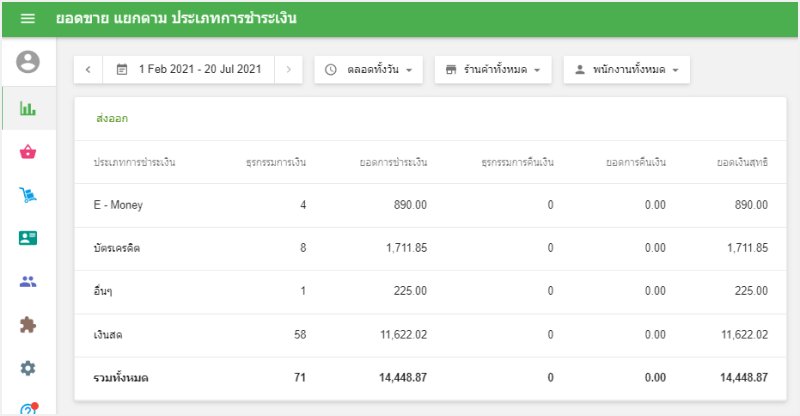Viewport: 800px width, 416px height.
Task: Select the อื่นๆ row label
Action: [x=103, y=291]
